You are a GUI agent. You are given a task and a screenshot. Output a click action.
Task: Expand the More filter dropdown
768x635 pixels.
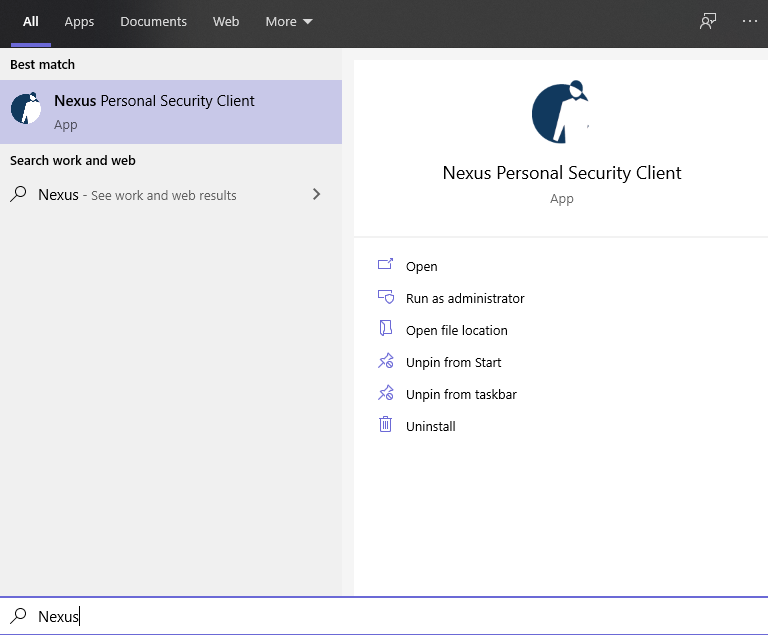(x=289, y=22)
